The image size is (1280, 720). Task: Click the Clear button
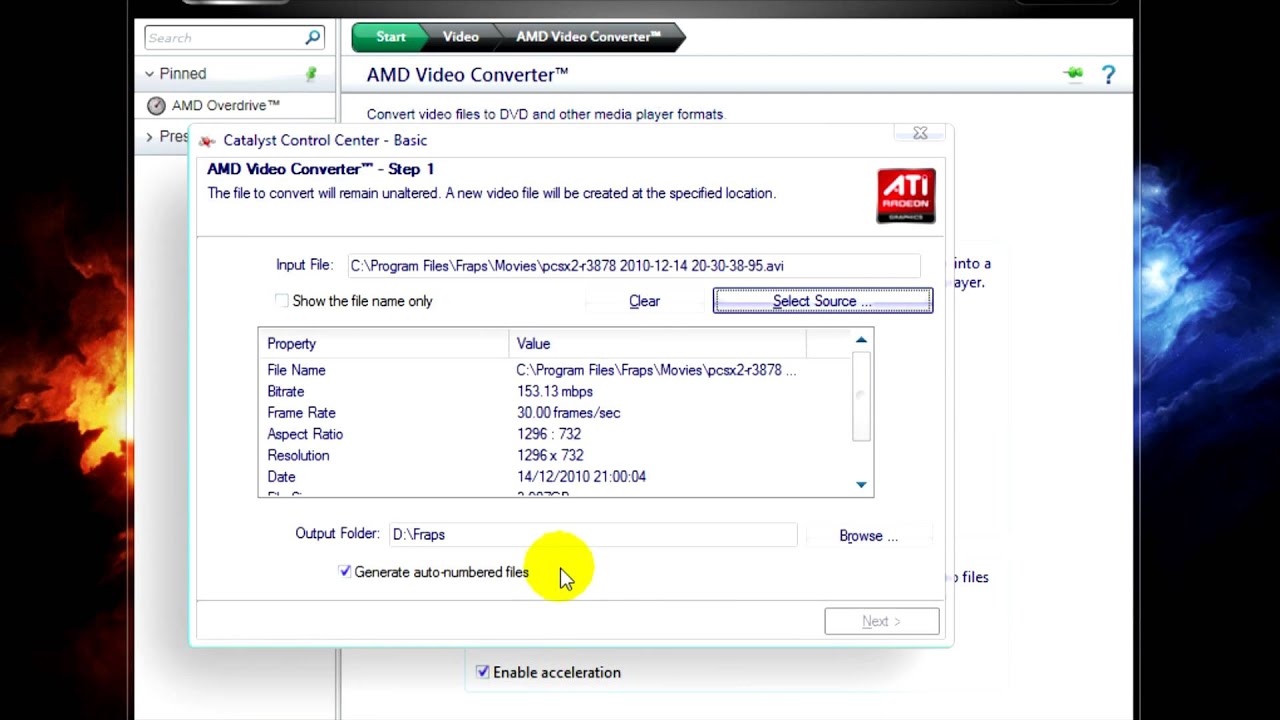coord(644,301)
